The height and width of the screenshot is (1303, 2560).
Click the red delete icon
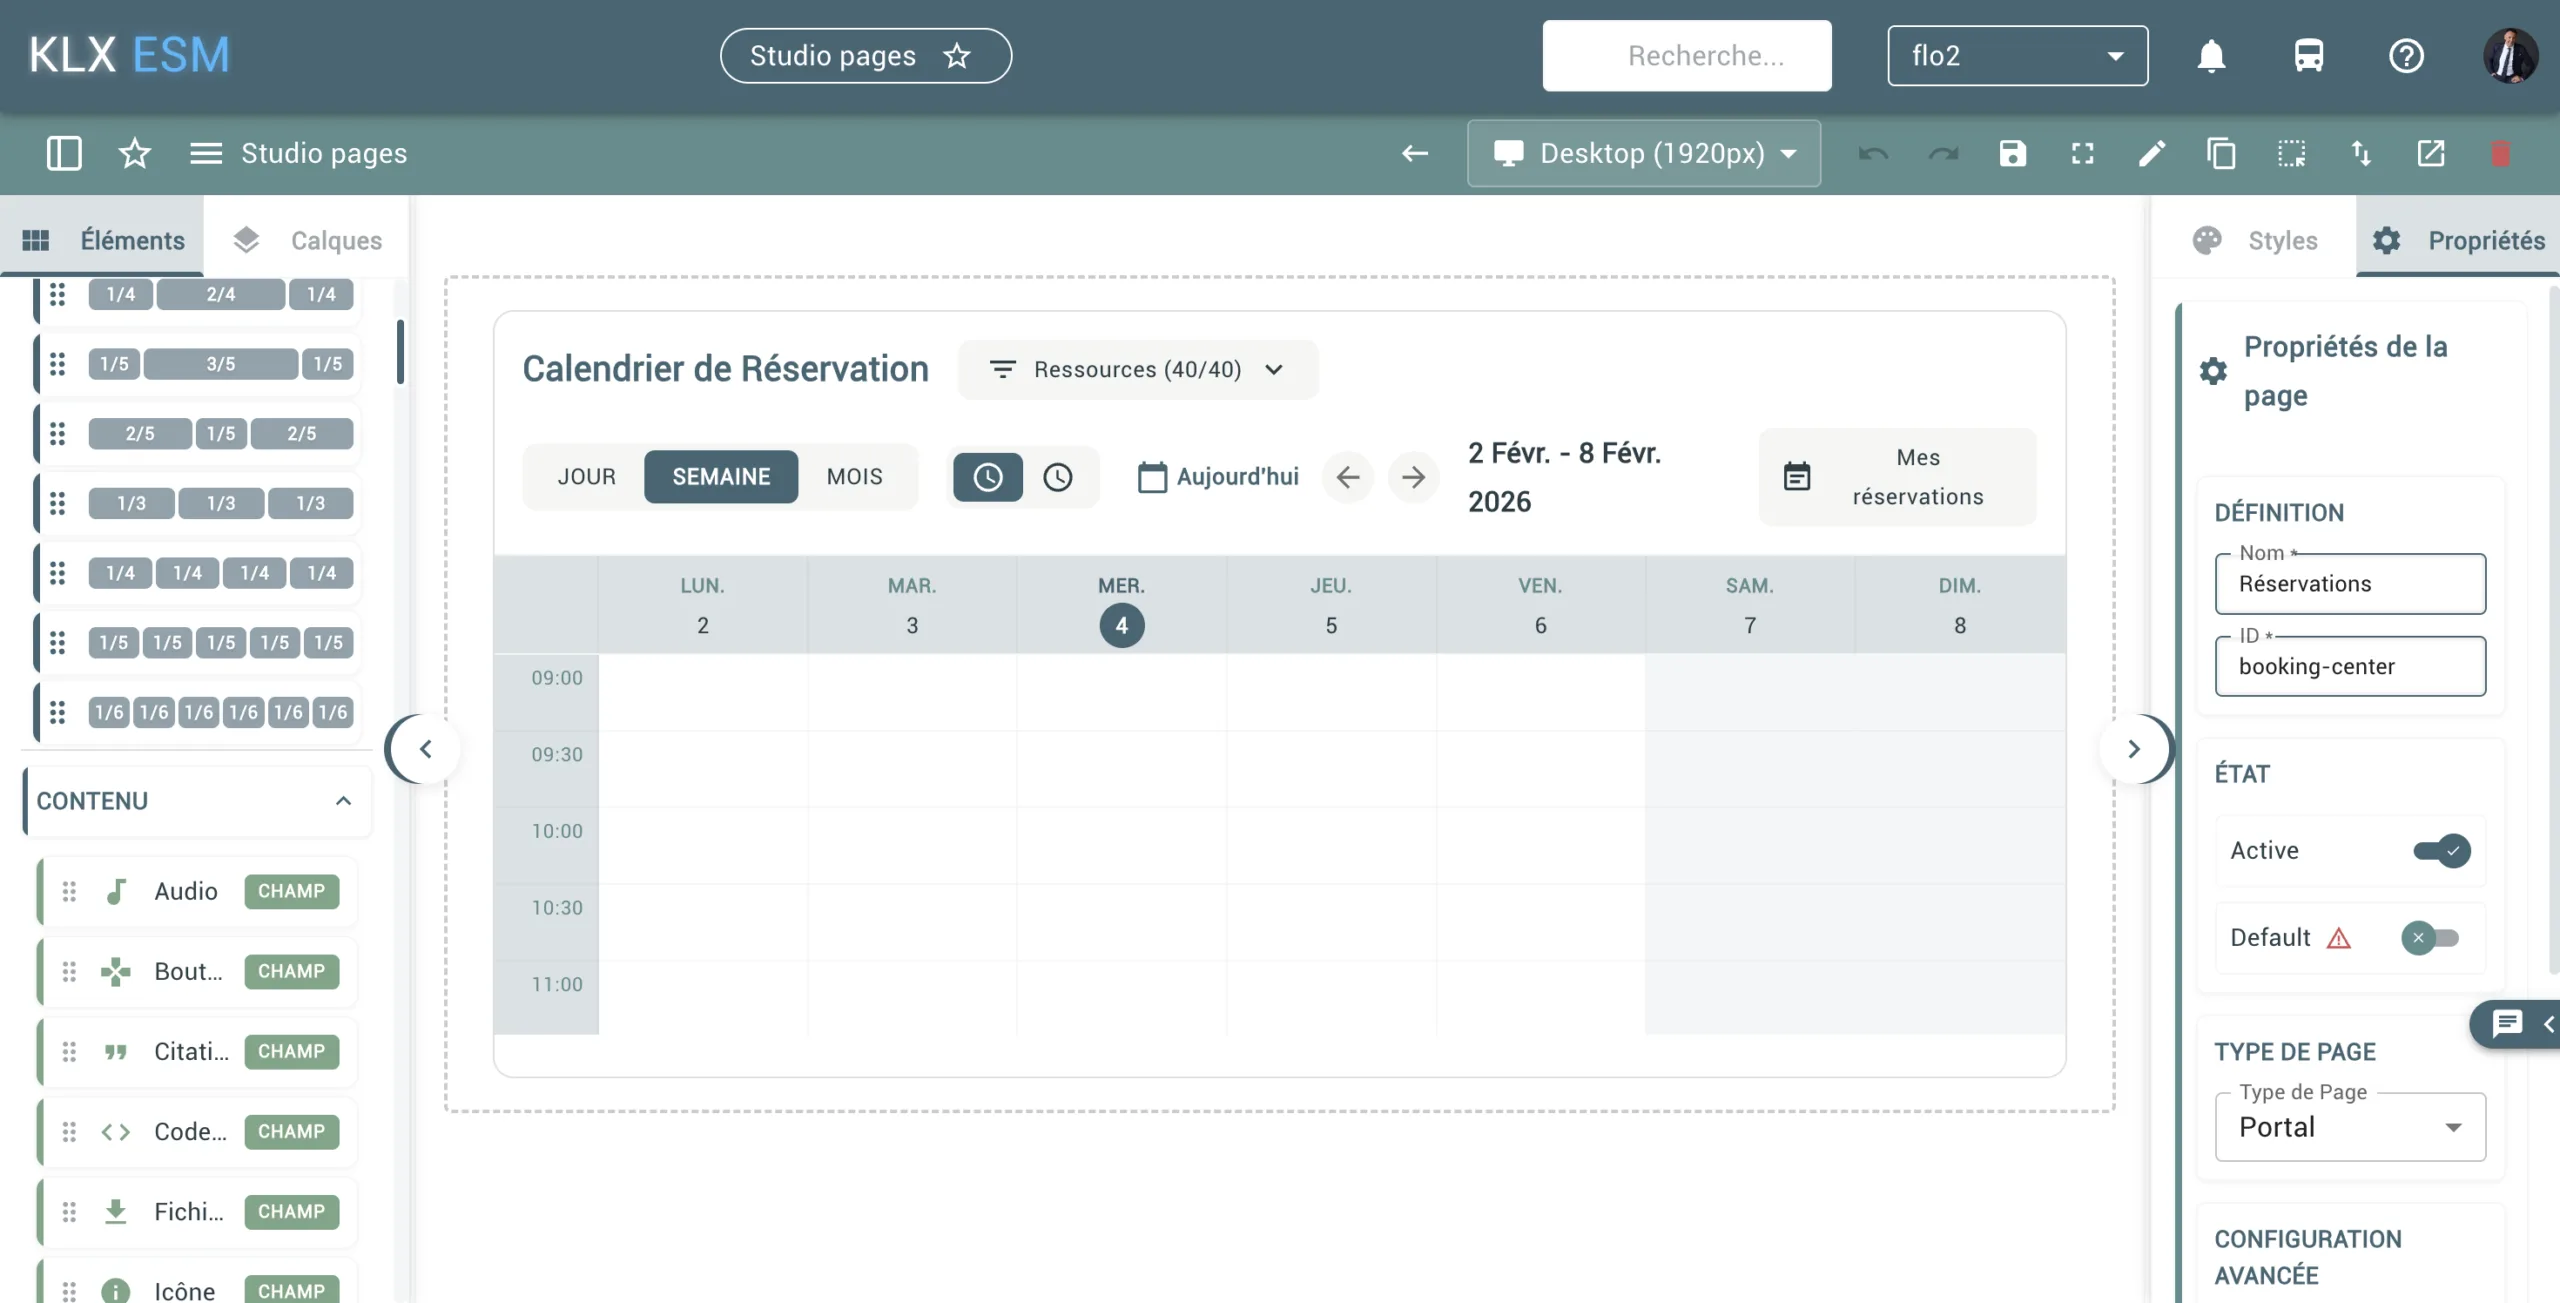point(2500,153)
